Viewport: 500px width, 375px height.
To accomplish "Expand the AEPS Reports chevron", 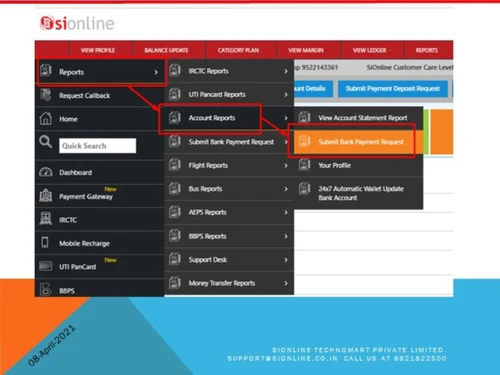I will pos(286,212).
